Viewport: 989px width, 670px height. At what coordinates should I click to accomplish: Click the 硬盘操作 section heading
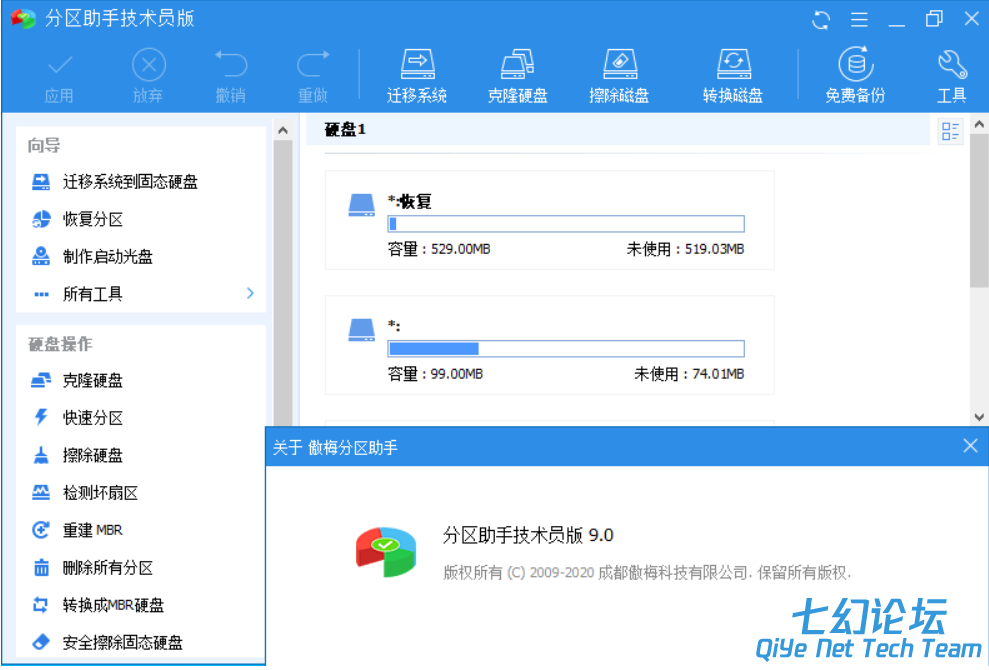click(x=61, y=344)
